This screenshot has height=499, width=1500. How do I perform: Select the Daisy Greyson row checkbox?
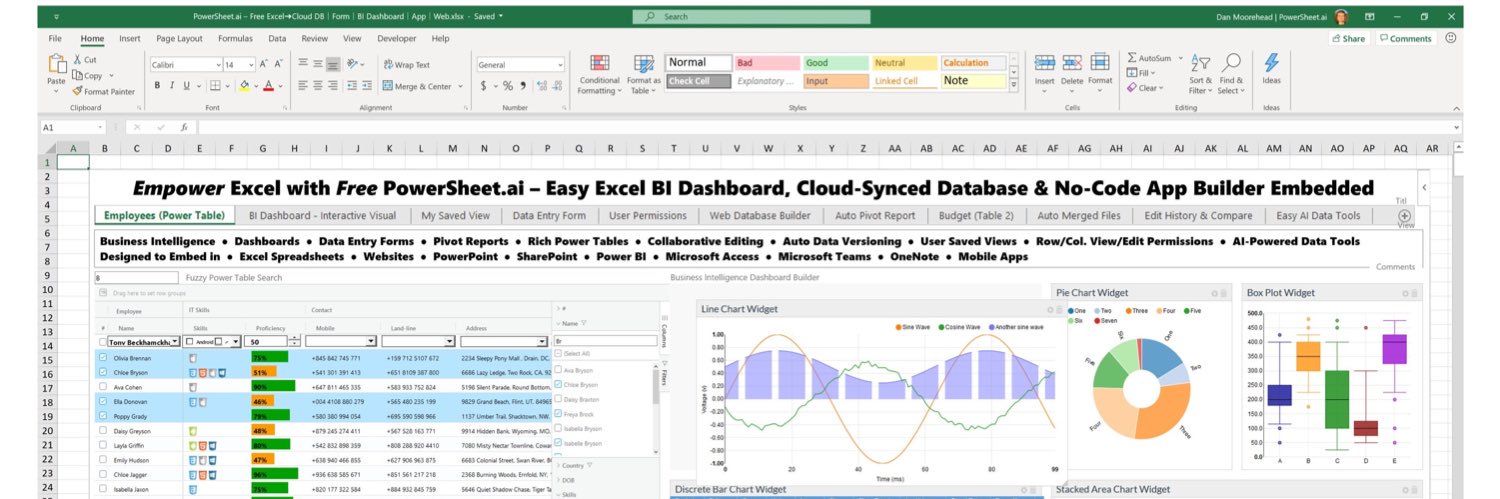[x=103, y=430]
